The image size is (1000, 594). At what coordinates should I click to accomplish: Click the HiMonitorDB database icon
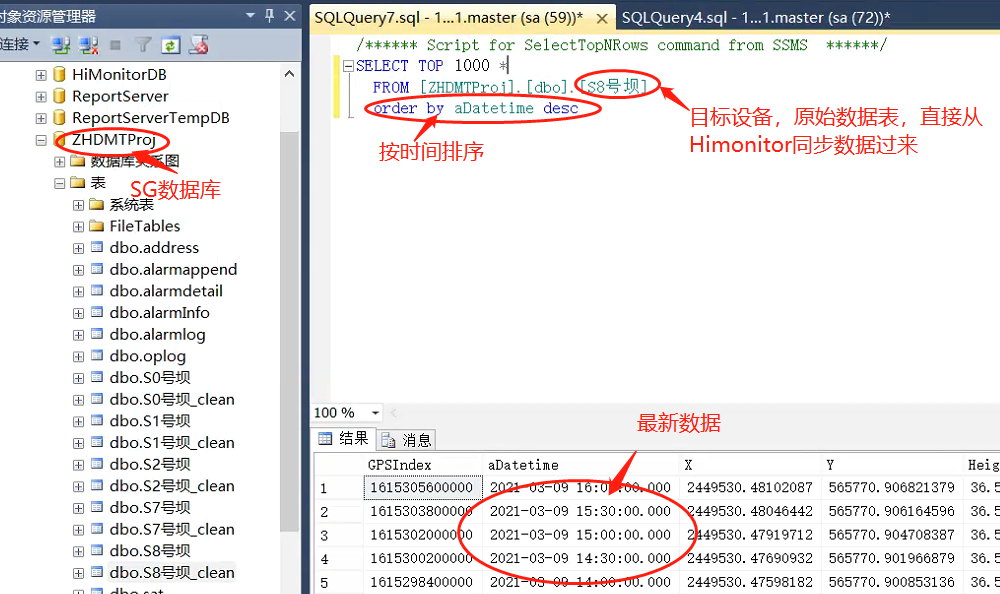coord(59,75)
